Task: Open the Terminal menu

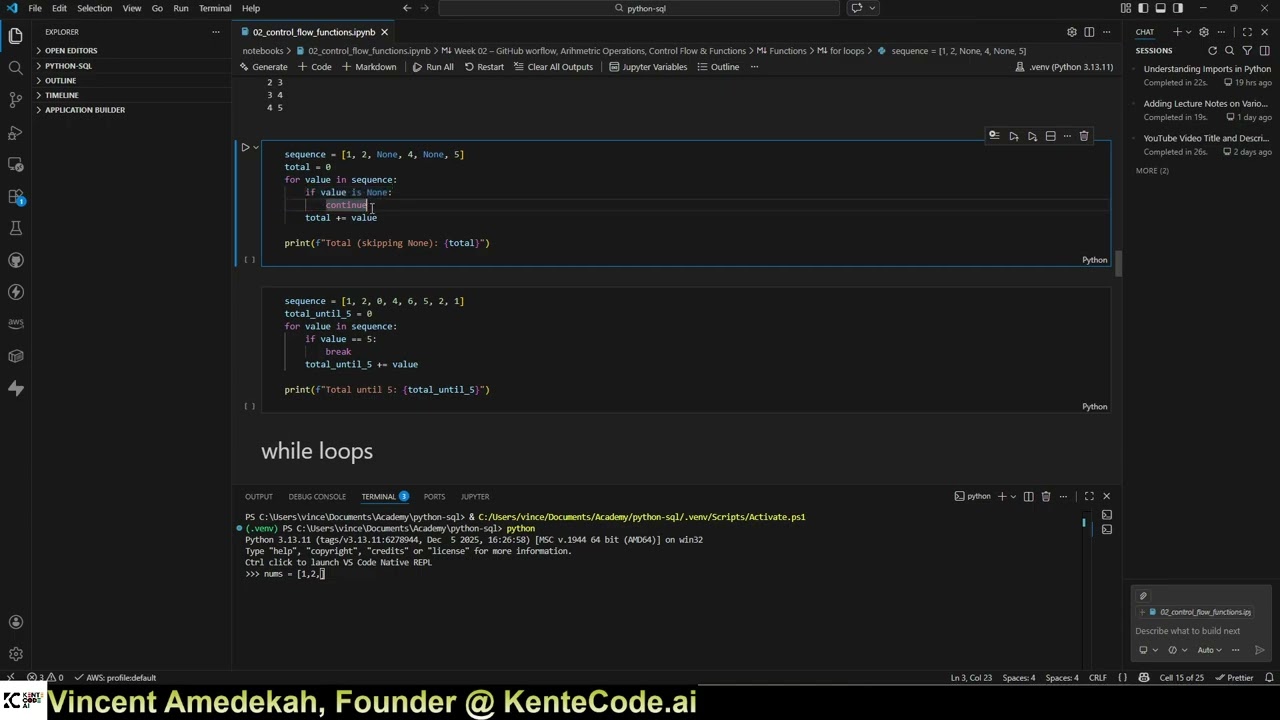Action: (215, 8)
